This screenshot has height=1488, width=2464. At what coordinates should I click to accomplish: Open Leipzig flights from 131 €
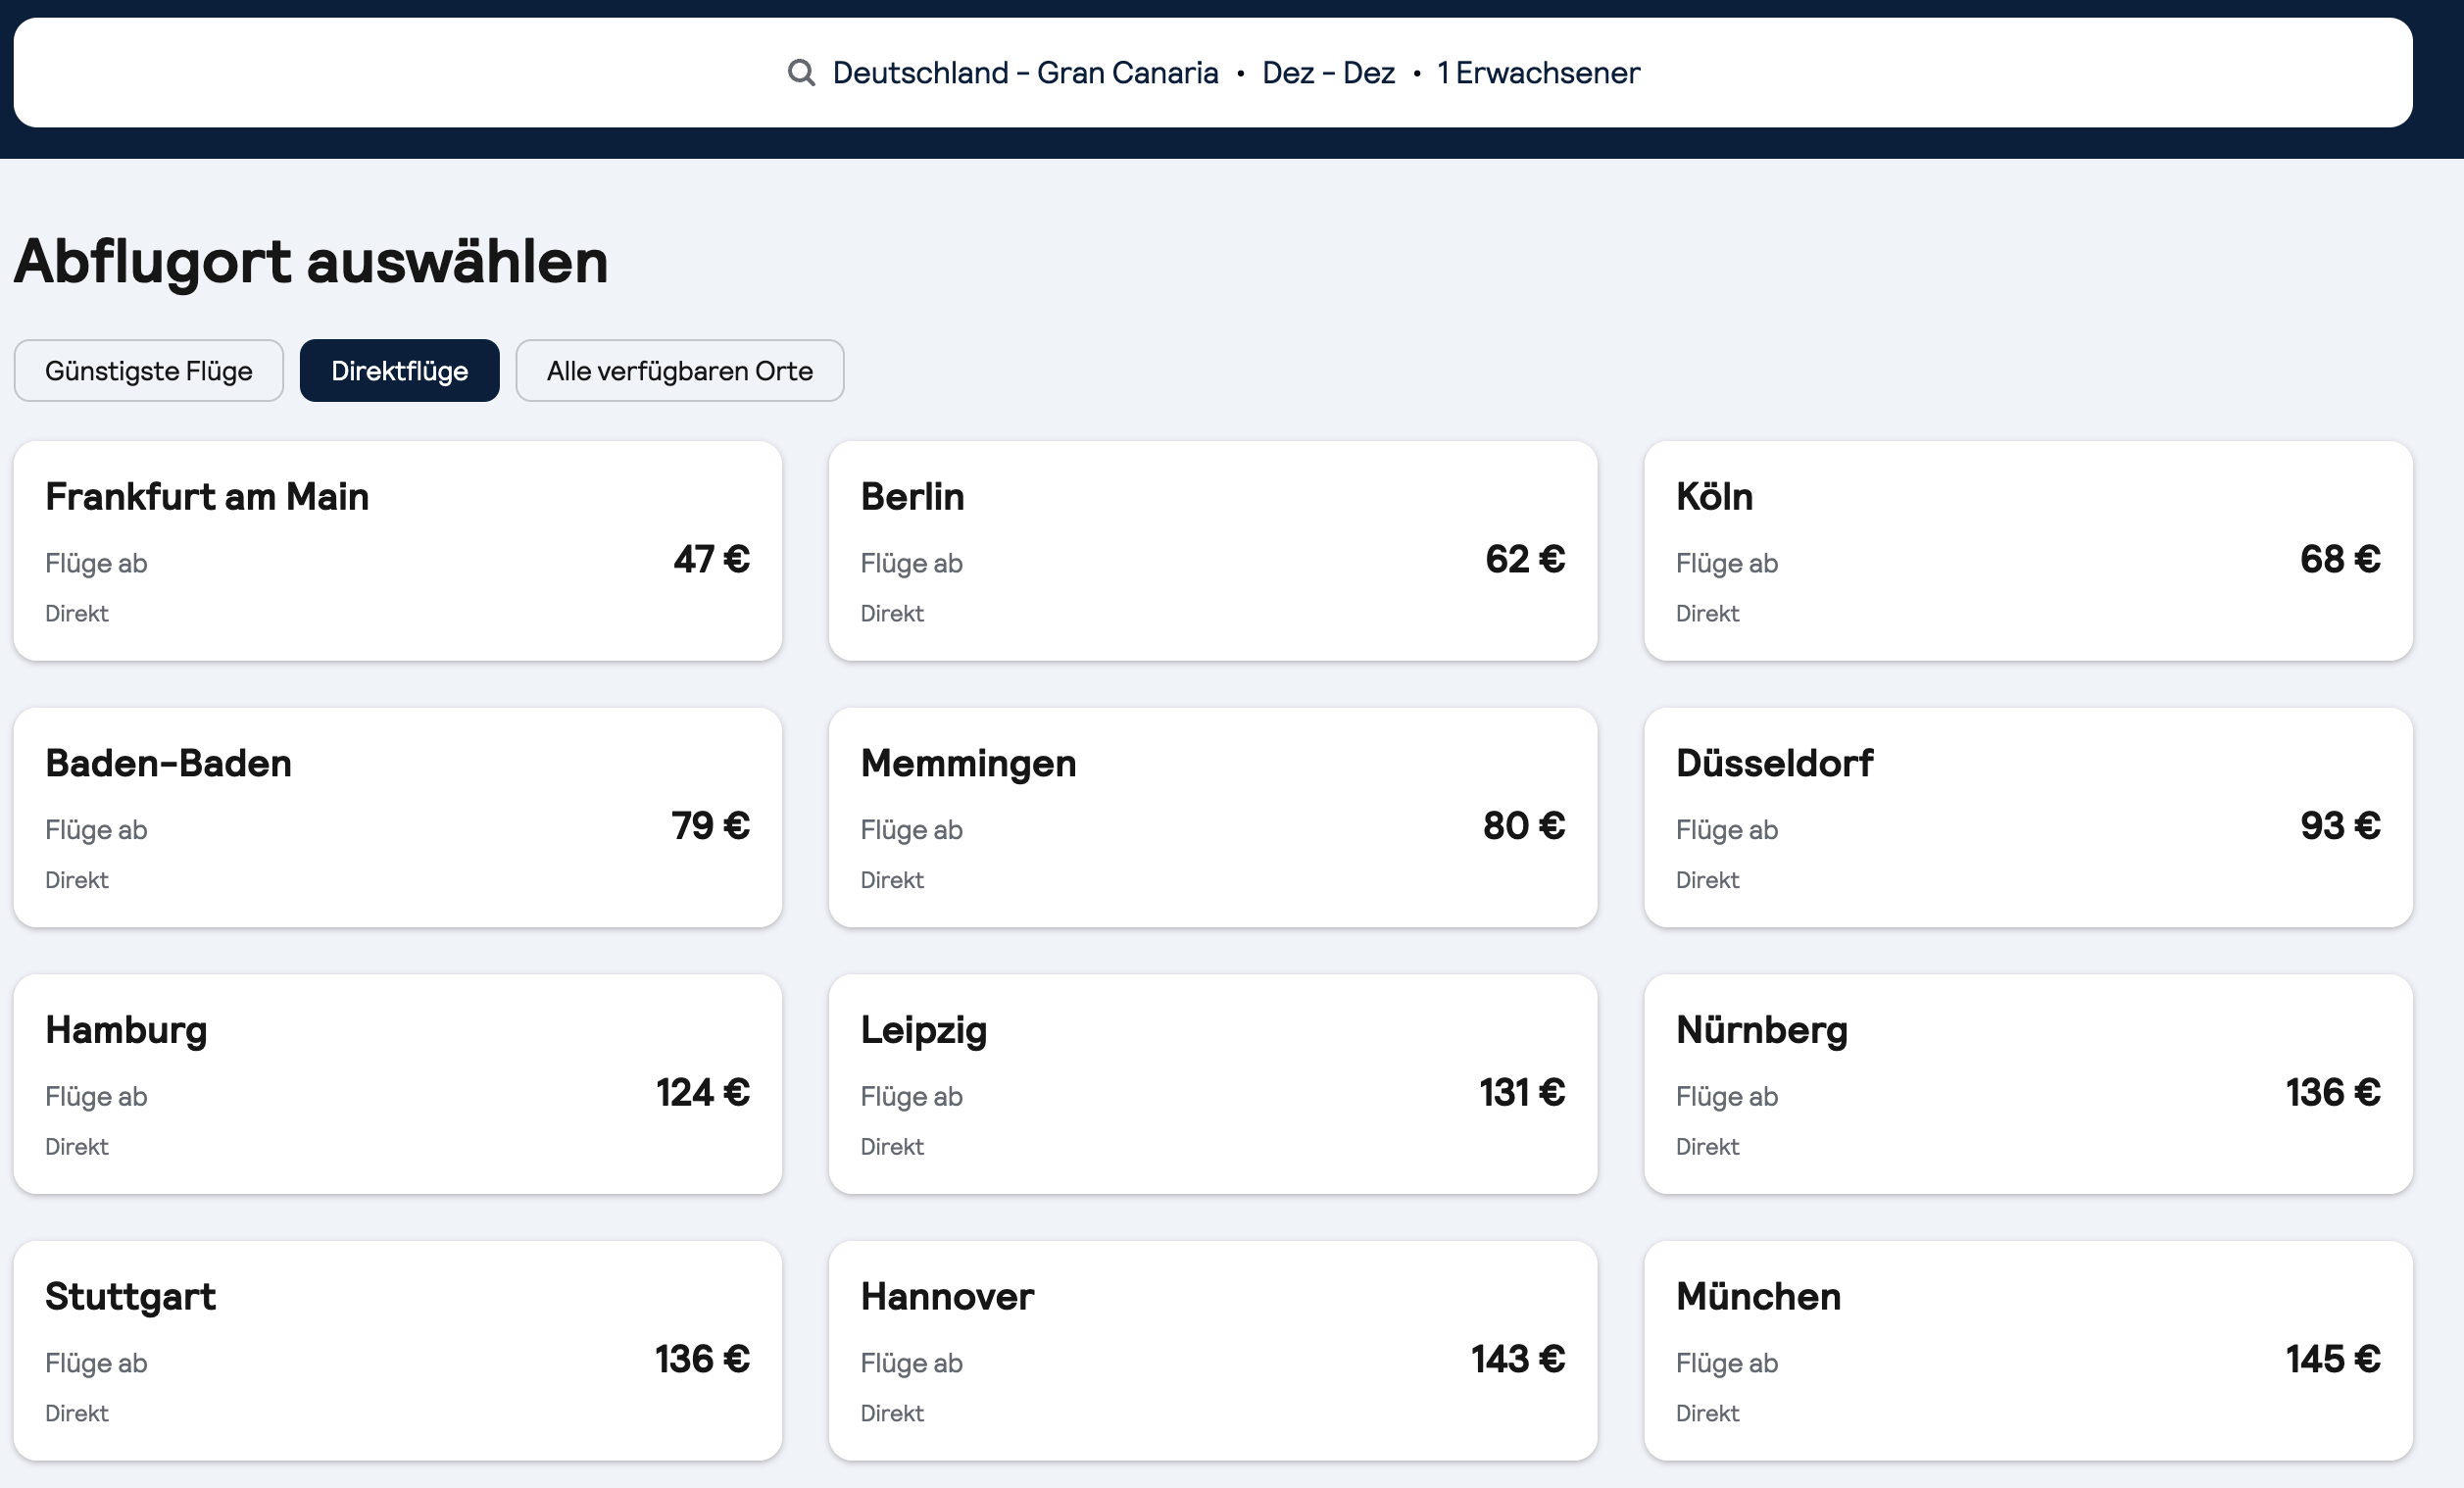(1212, 1083)
